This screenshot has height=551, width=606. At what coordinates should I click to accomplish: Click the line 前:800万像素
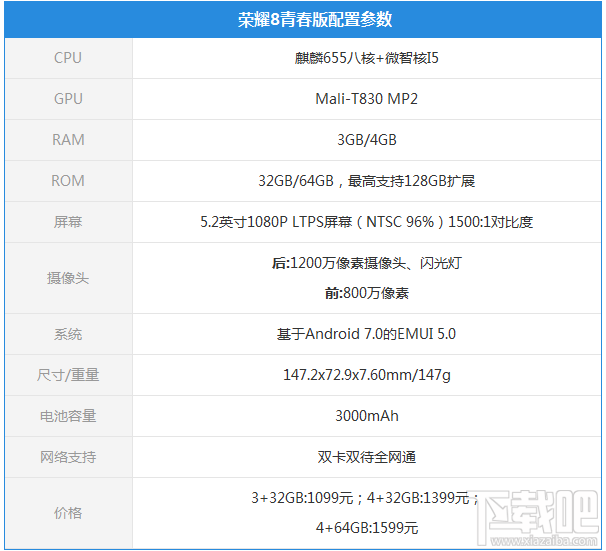pyautogui.click(x=366, y=293)
